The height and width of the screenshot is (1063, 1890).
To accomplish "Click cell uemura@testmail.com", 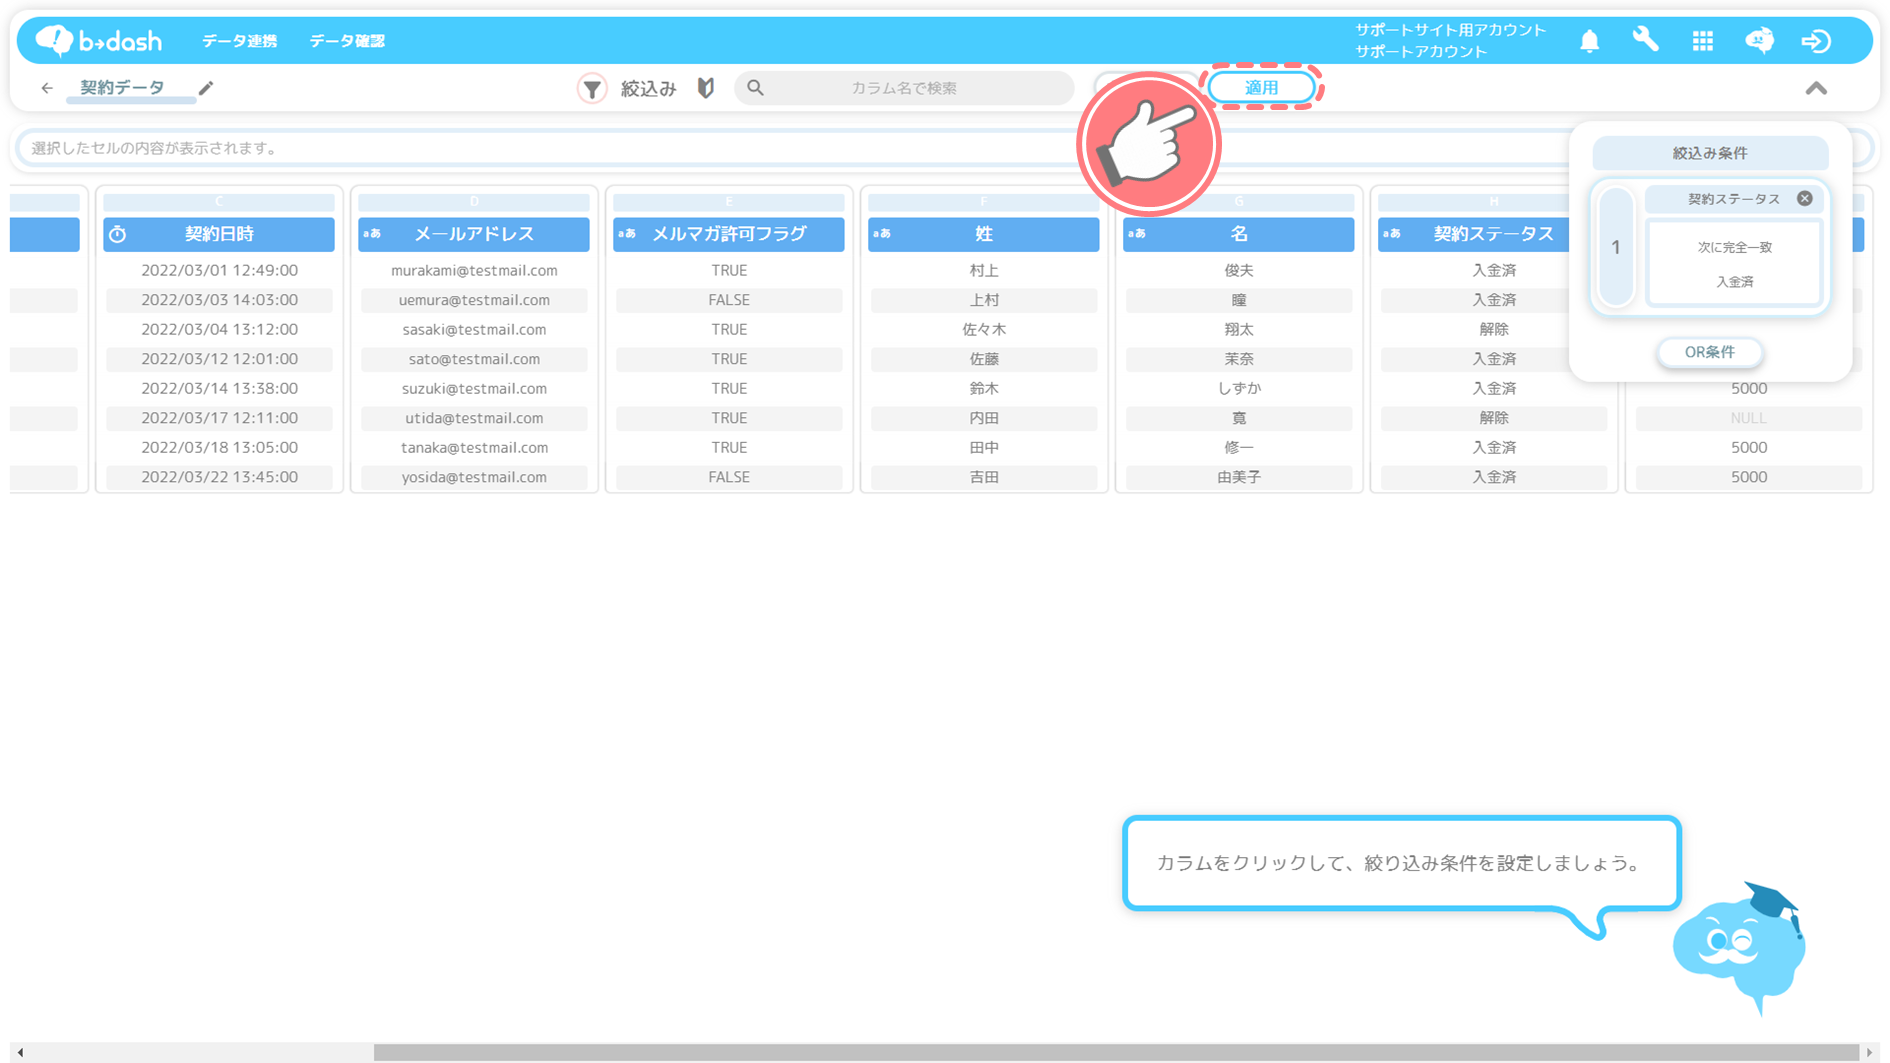I will pos(474,300).
